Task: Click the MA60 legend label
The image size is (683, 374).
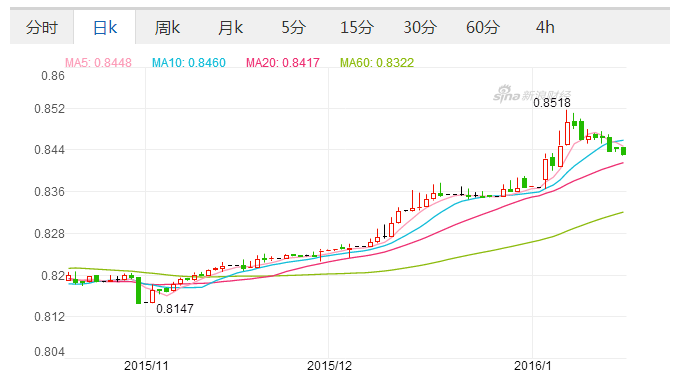Action: [x=377, y=63]
